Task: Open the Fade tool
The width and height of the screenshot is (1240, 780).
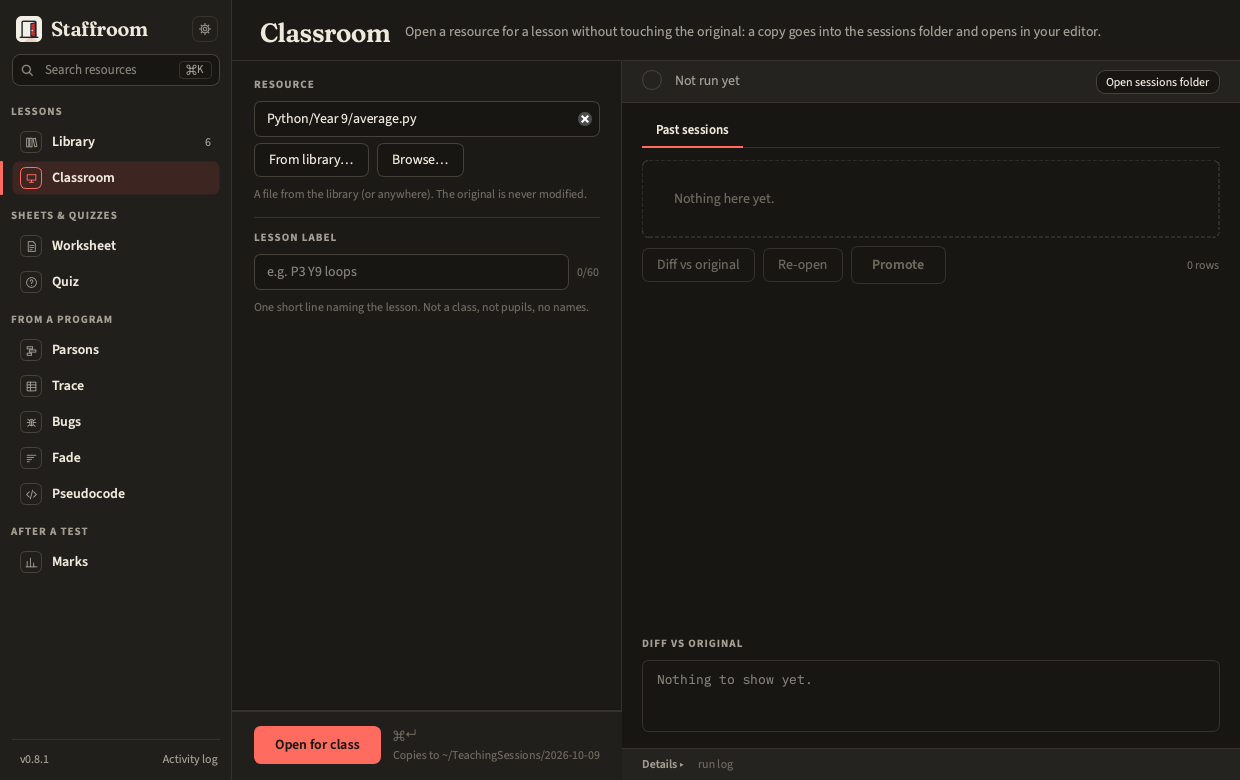Action: click(116, 458)
